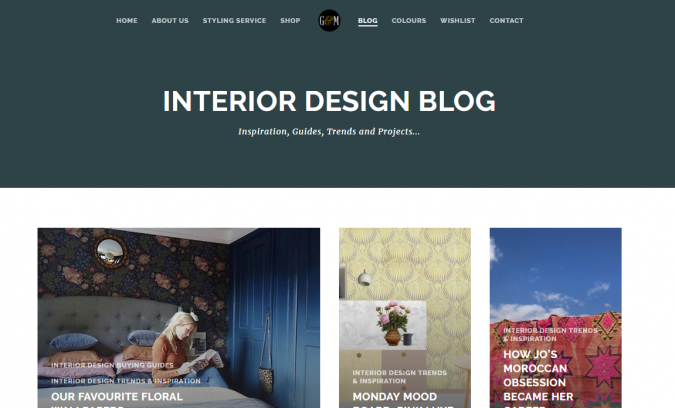Open the Home menu item
Screen dimensions: 675x408
[x=127, y=21]
